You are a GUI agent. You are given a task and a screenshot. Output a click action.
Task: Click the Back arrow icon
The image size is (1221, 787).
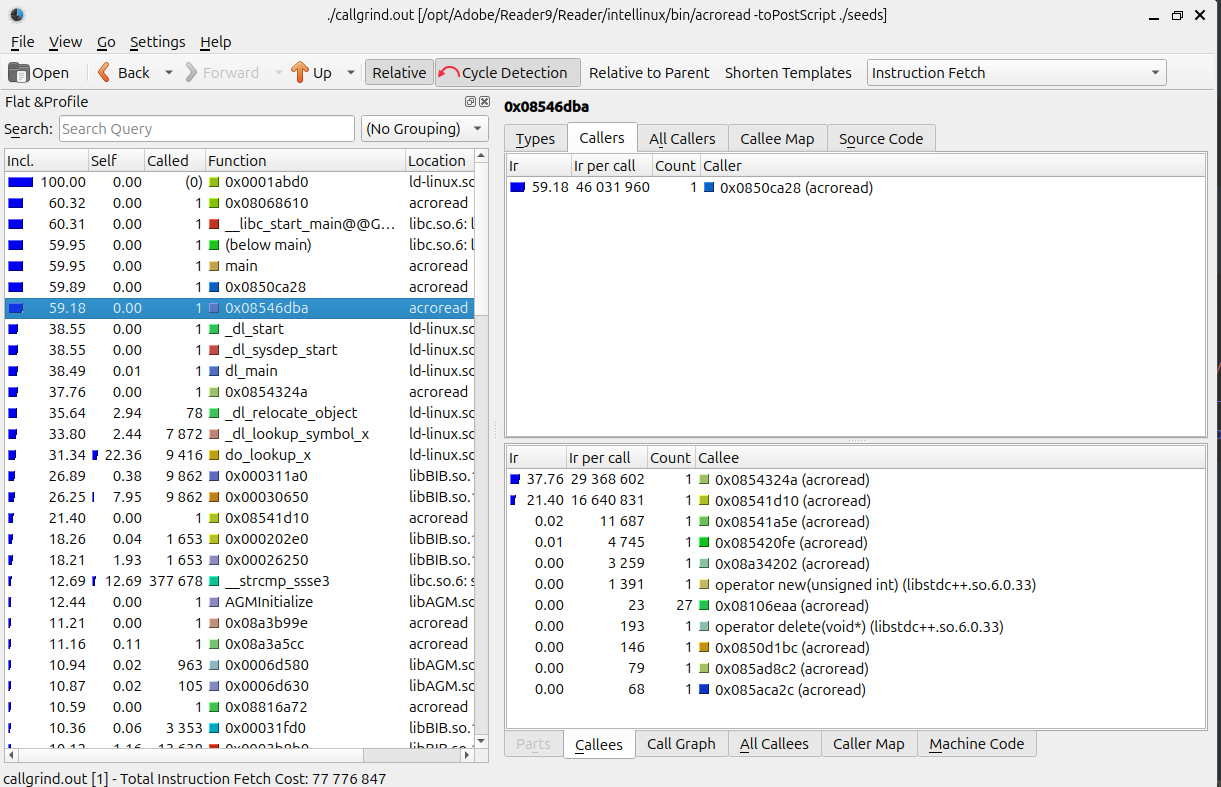(x=105, y=73)
